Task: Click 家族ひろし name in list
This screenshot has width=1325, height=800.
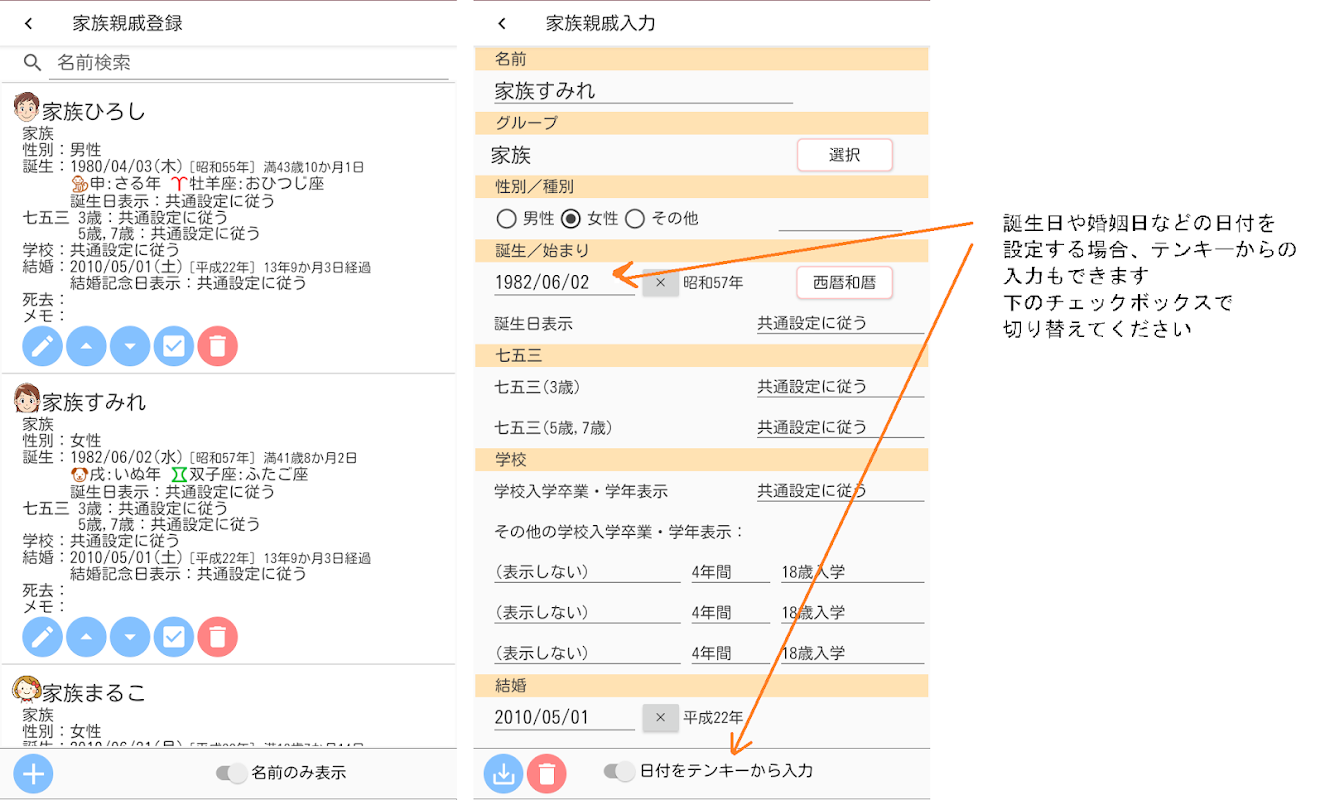Action: pos(94,110)
